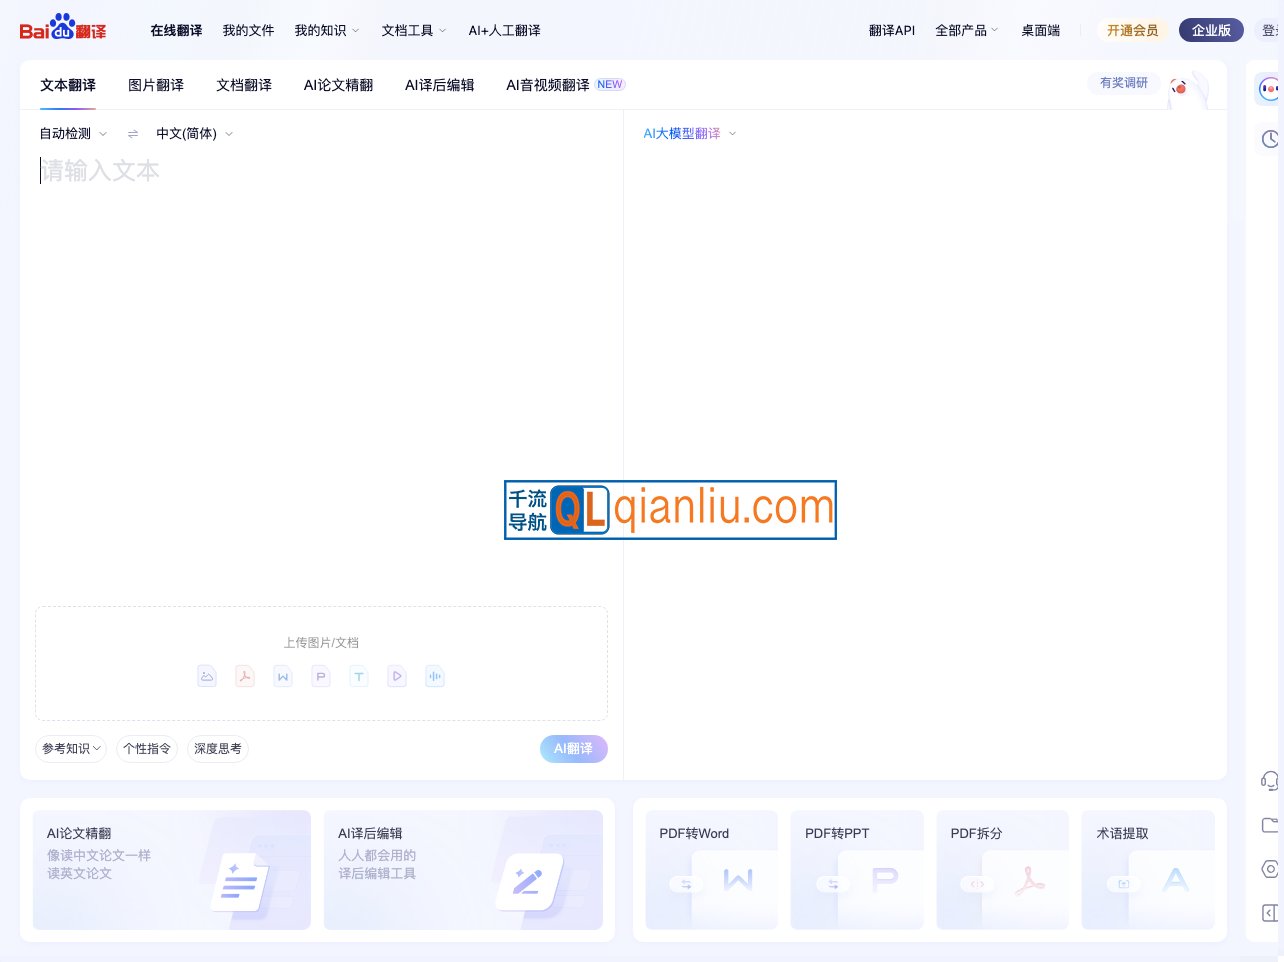
Task: Select the PDF upload icon
Action: [x=245, y=676]
